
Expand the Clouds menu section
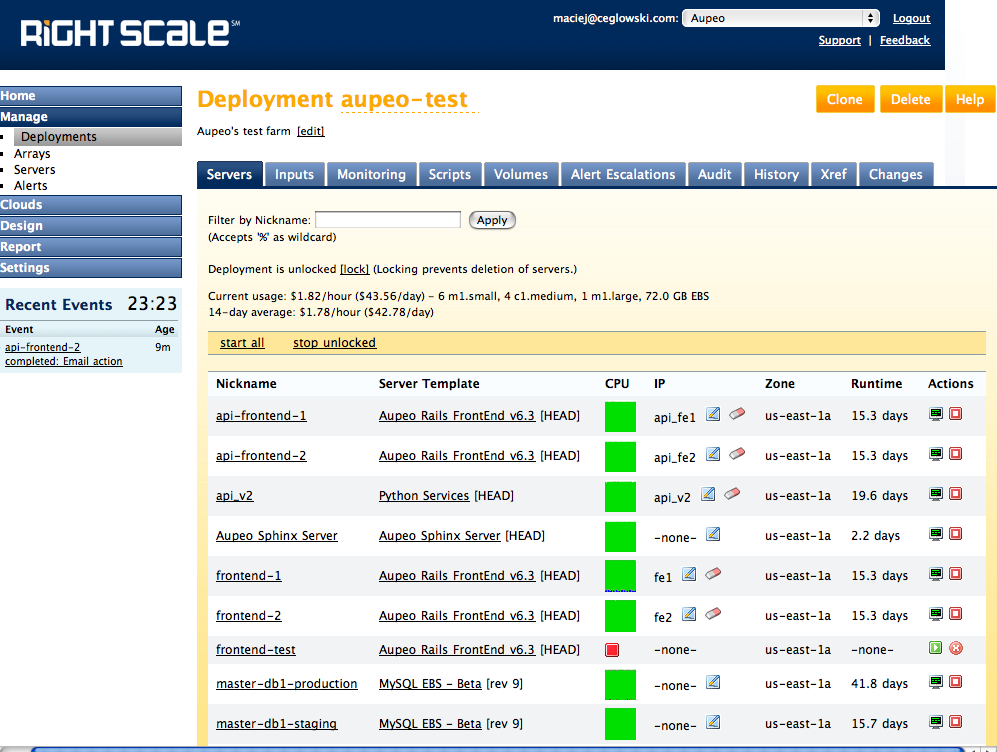click(x=91, y=205)
